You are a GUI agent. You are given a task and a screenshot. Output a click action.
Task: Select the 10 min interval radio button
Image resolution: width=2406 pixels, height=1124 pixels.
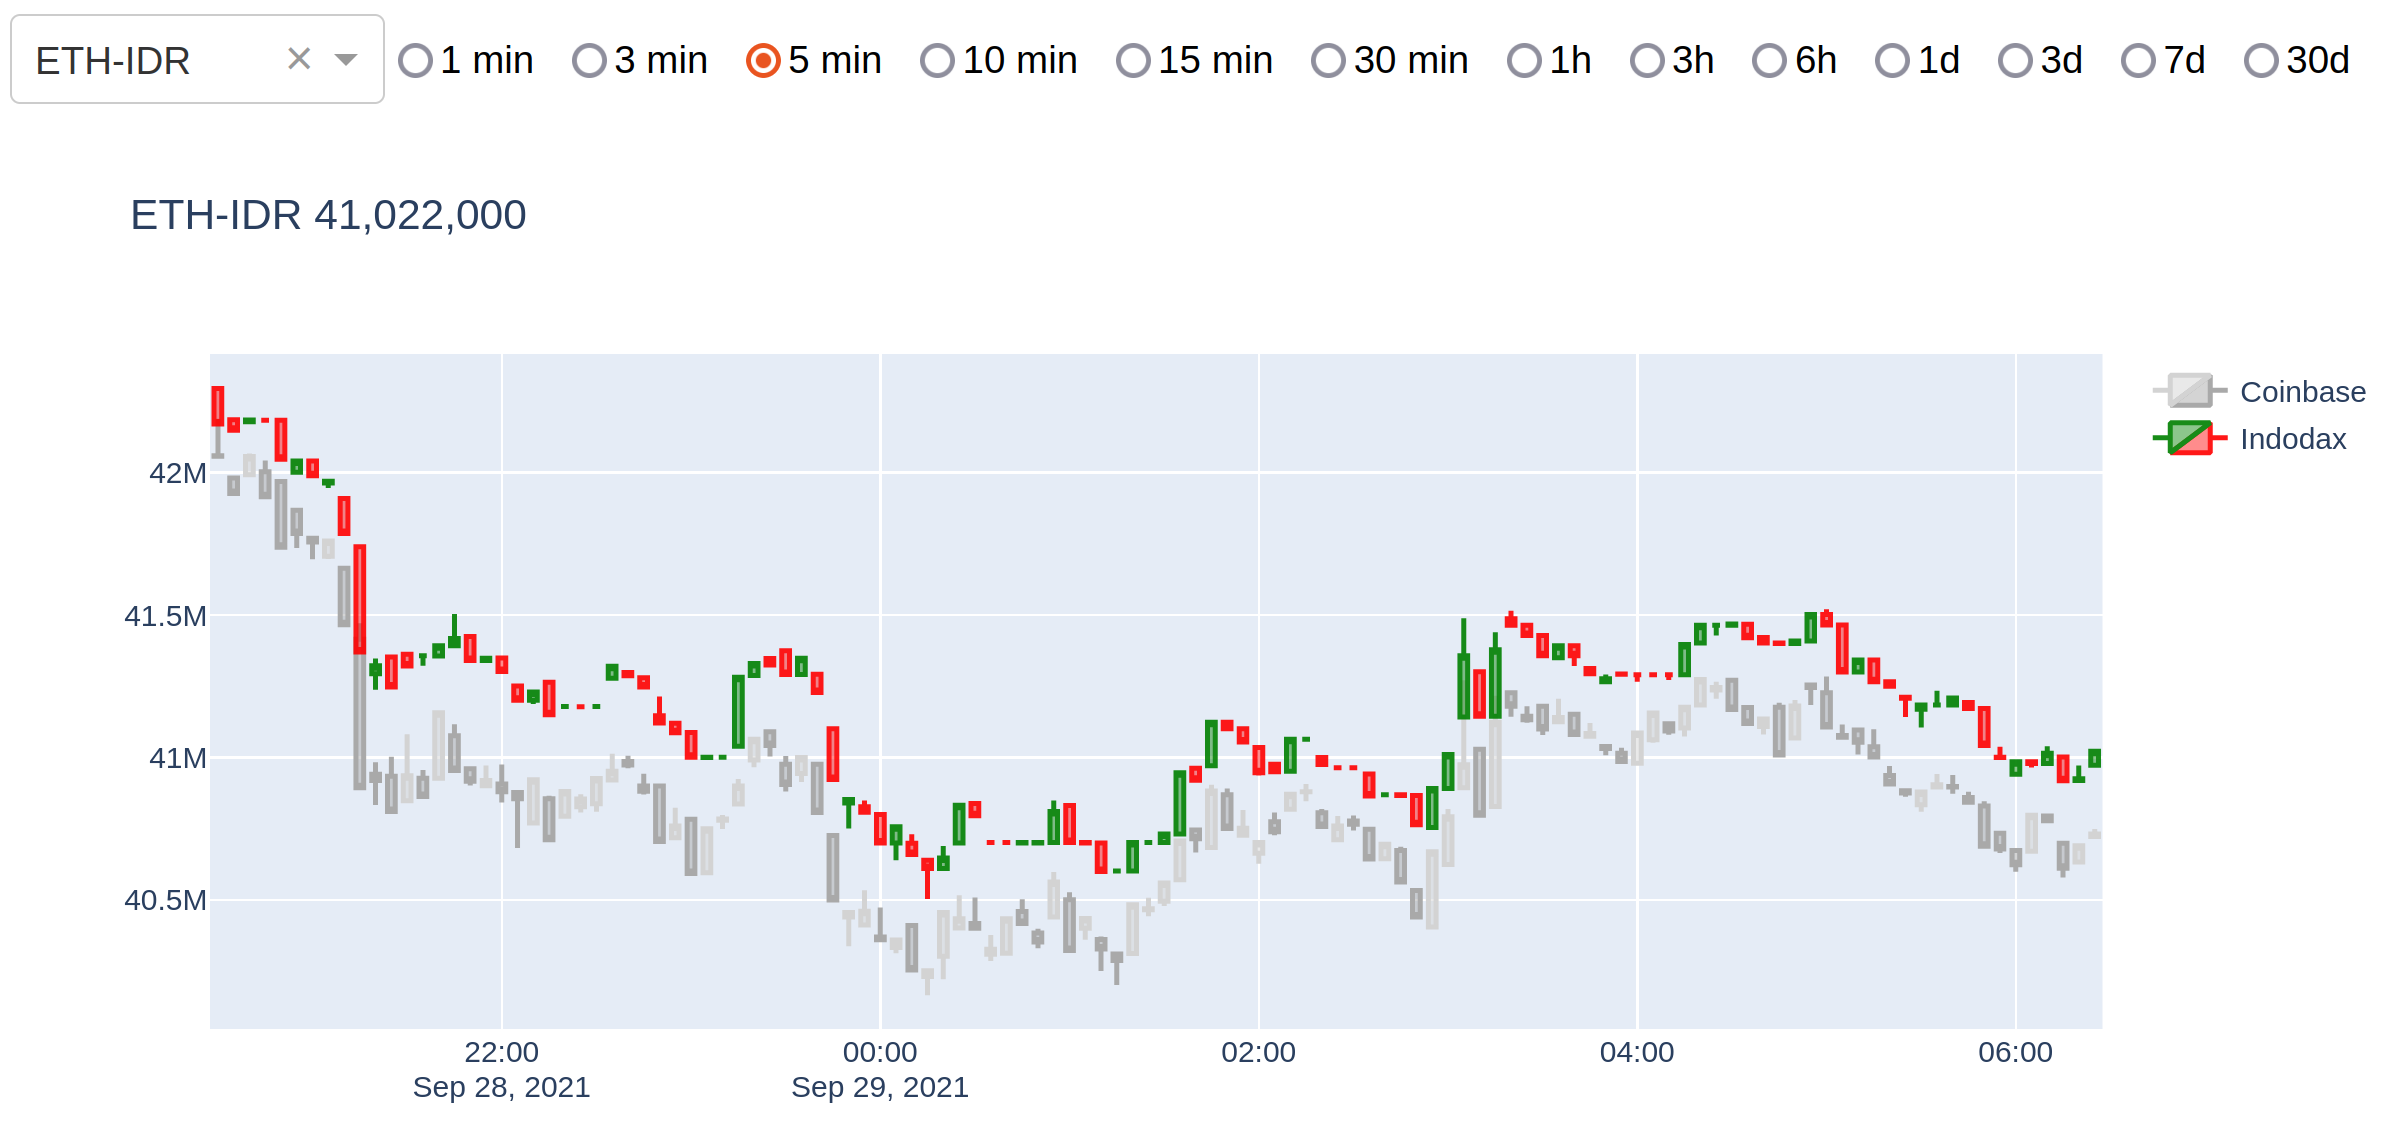point(937,61)
